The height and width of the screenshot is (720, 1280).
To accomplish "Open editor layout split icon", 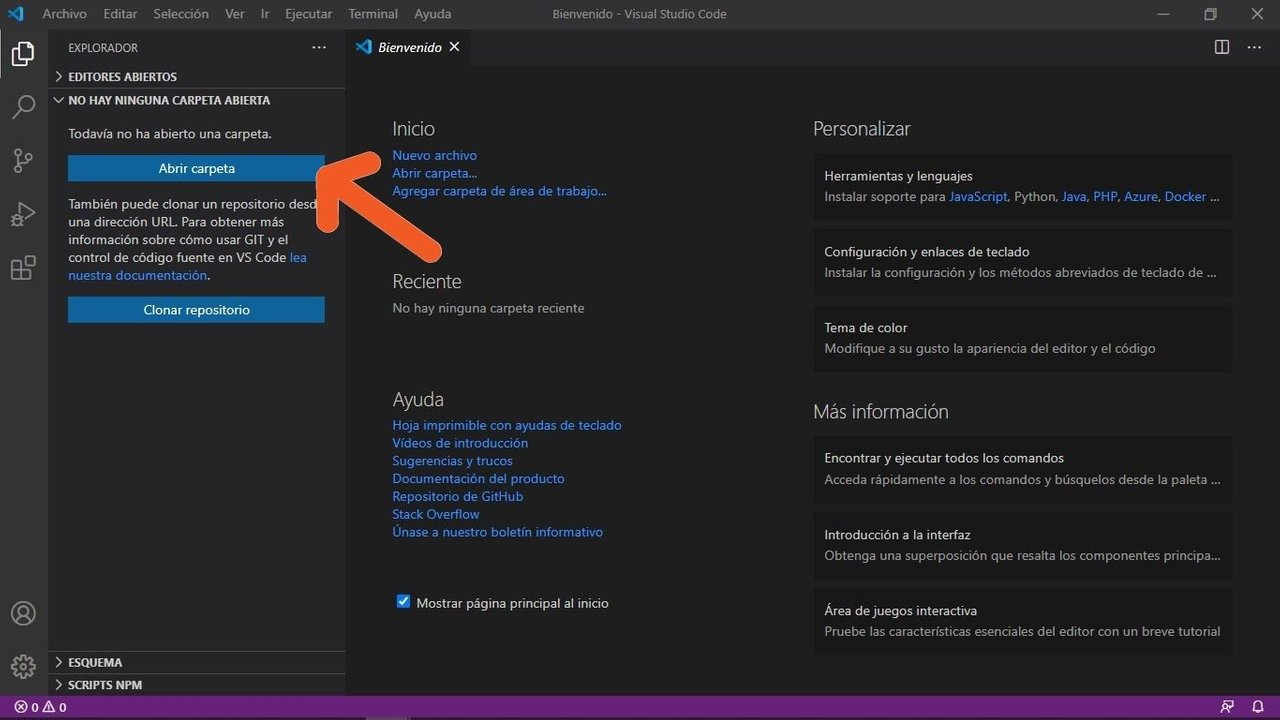I will pyautogui.click(x=1221, y=46).
